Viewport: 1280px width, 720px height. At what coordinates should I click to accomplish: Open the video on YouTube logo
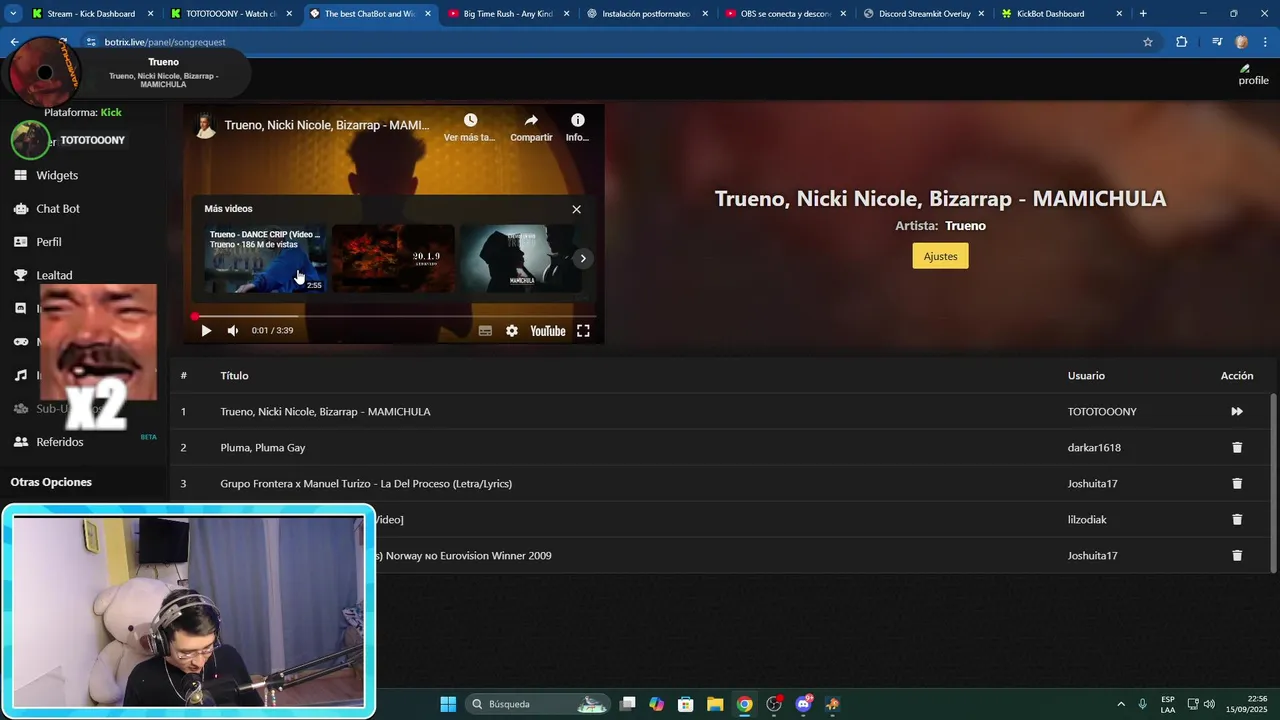point(548,331)
